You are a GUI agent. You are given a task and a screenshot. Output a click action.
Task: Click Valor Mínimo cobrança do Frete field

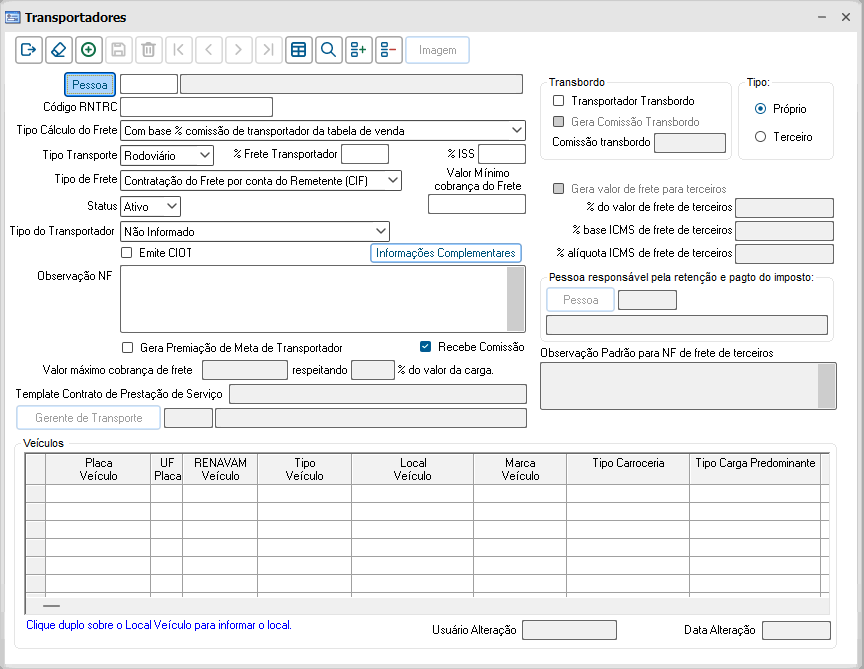pyautogui.click(x=477, y=204)
